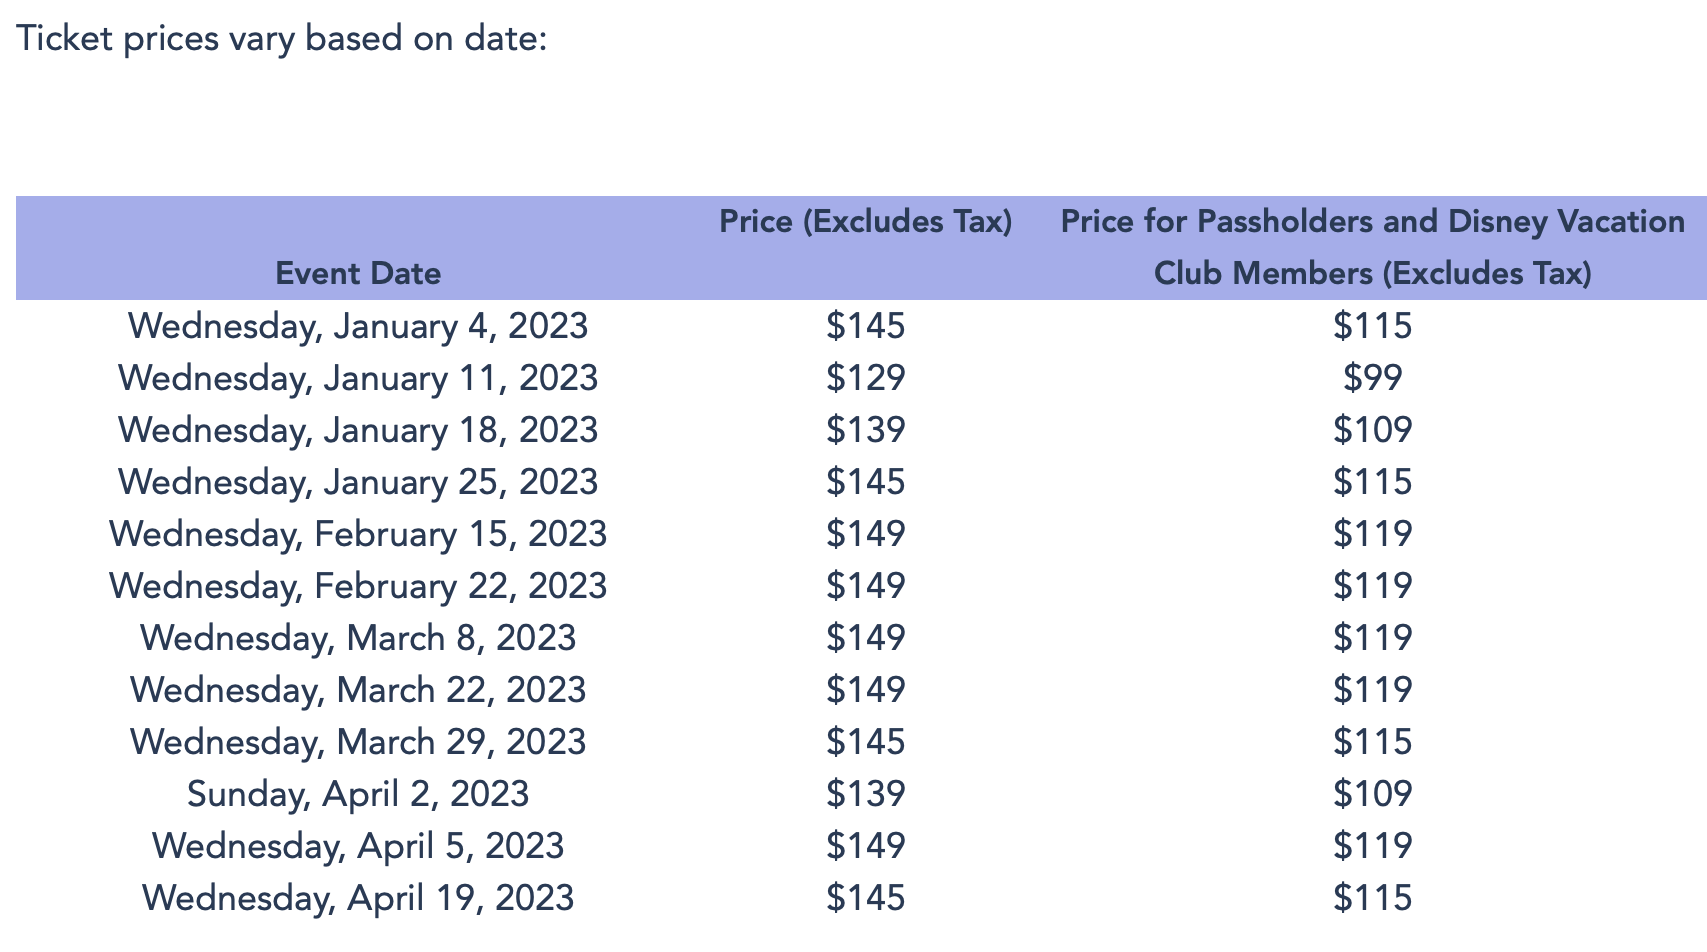The height and width of the screenshot is (952, 1707).
Task: Click $139 price in April 2 row
Action: pos(866,794)
